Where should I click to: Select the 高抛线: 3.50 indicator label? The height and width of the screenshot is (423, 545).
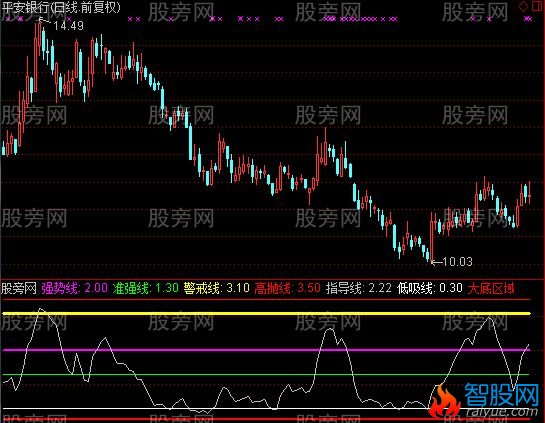287,288
